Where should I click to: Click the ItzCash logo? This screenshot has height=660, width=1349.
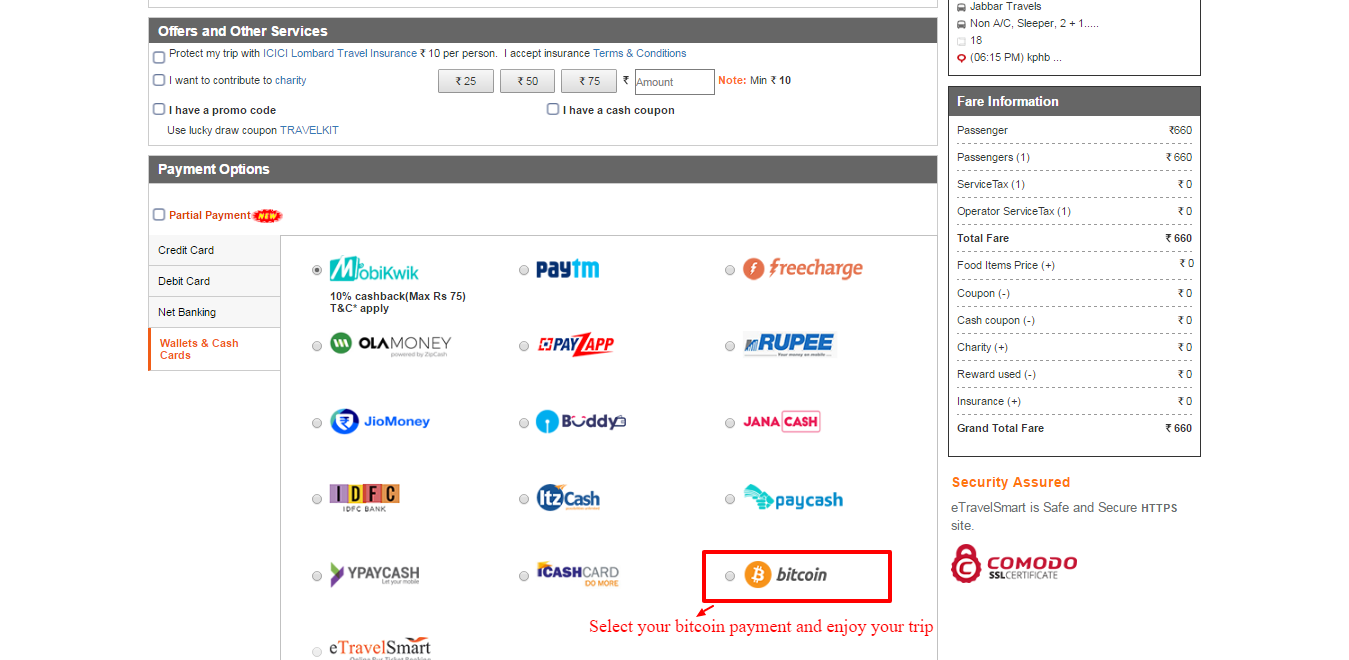[568, 498]
